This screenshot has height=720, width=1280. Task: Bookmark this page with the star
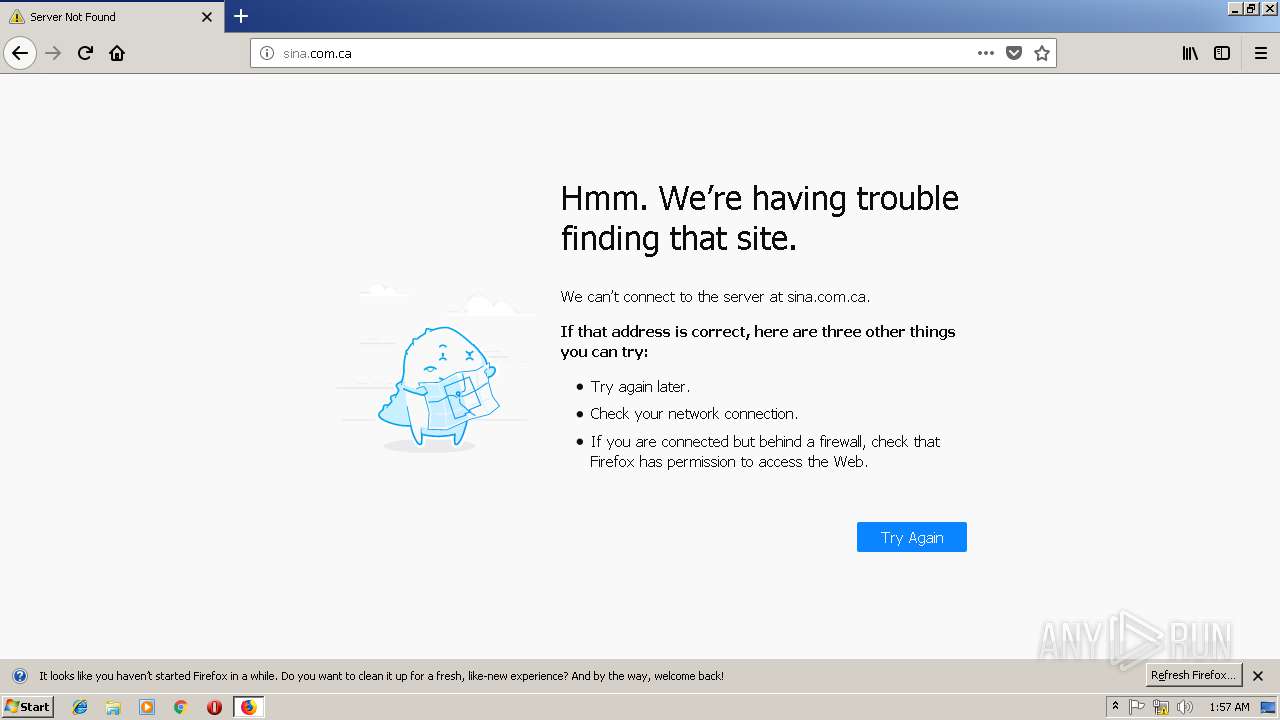1042,53
